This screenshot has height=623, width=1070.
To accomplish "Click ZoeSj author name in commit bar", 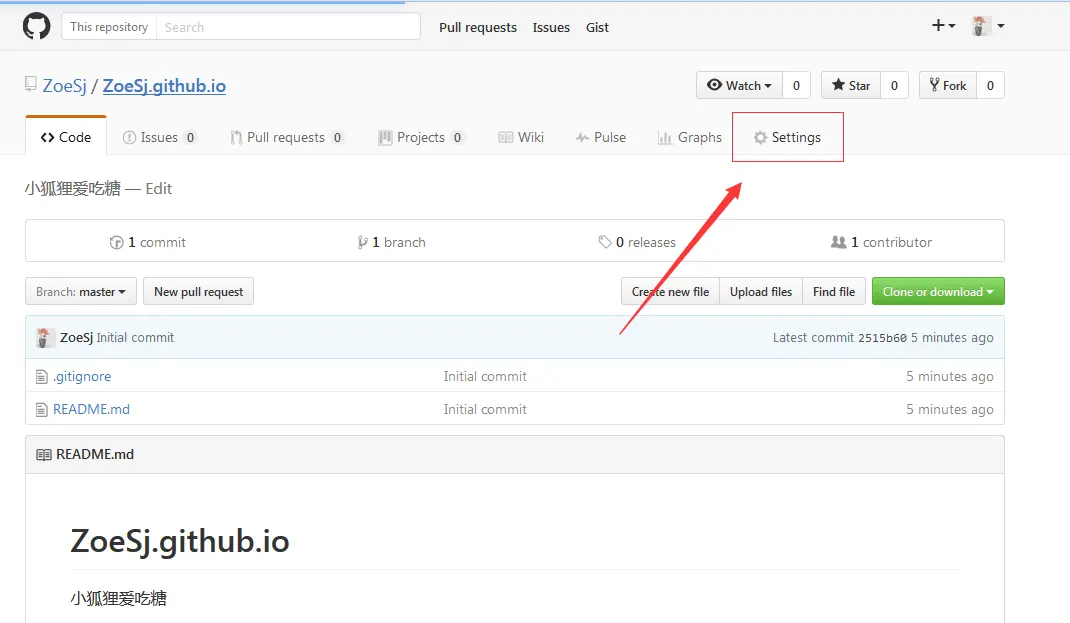I will (x=76, y=338).
